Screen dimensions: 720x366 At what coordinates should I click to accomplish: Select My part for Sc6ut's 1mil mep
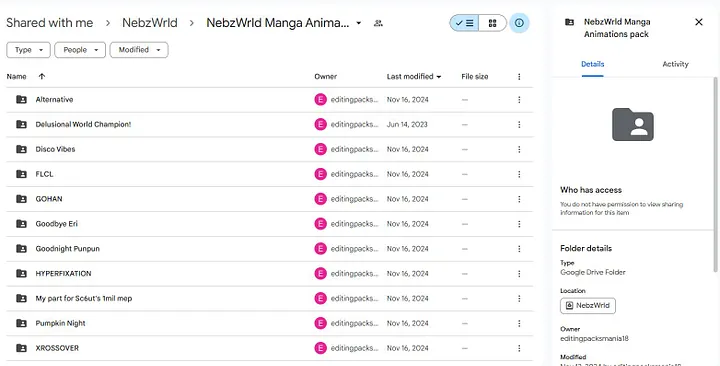pyautogui.click(x=84, y=298)
